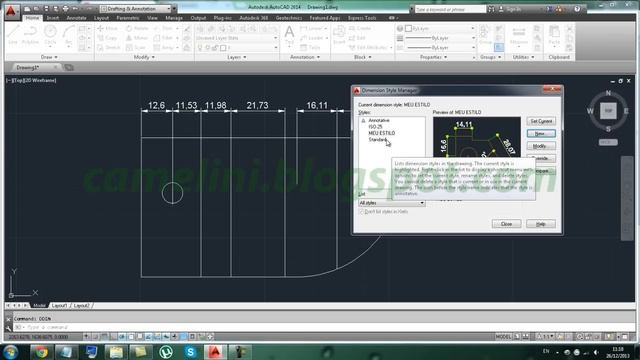The width and height of the screenshot is (640, 360).
Task: Open the object color ByLayer dropdown
Action: coord(440,29)
